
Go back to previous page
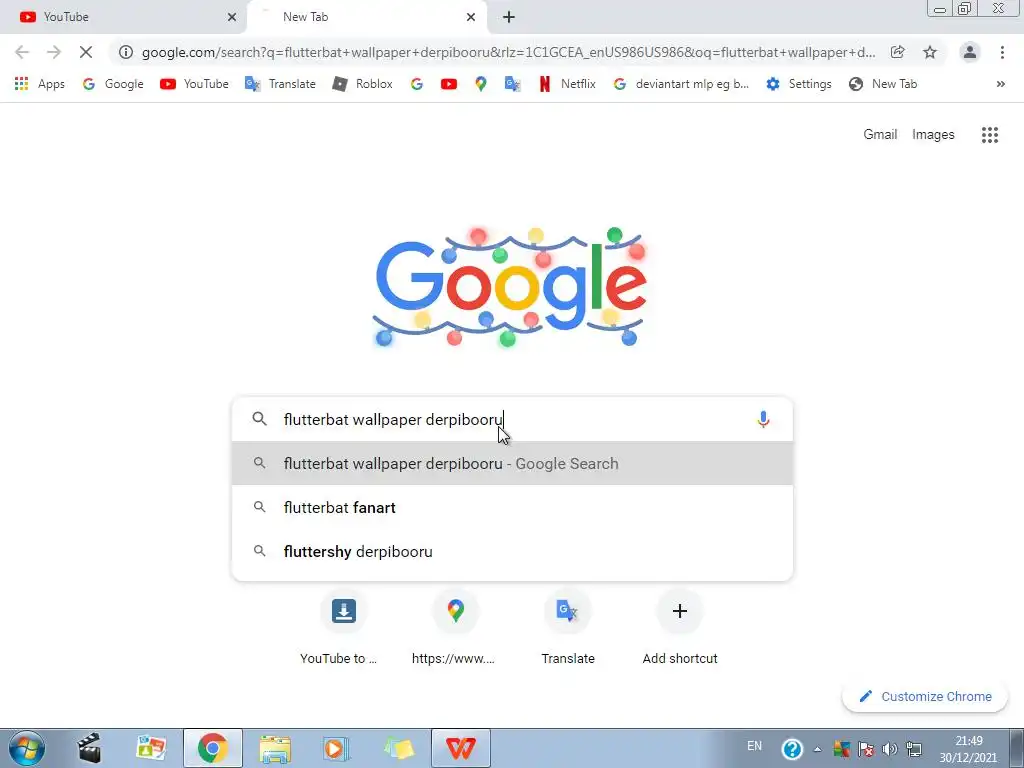point(22,52)
